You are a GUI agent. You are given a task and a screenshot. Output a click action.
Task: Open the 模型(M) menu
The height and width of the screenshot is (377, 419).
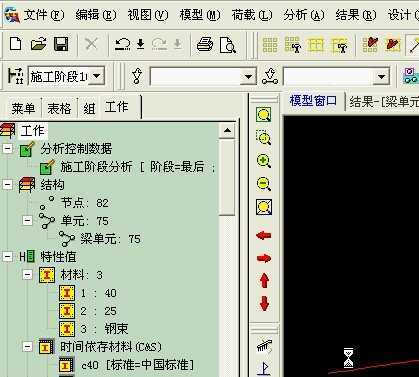[200, 15]
